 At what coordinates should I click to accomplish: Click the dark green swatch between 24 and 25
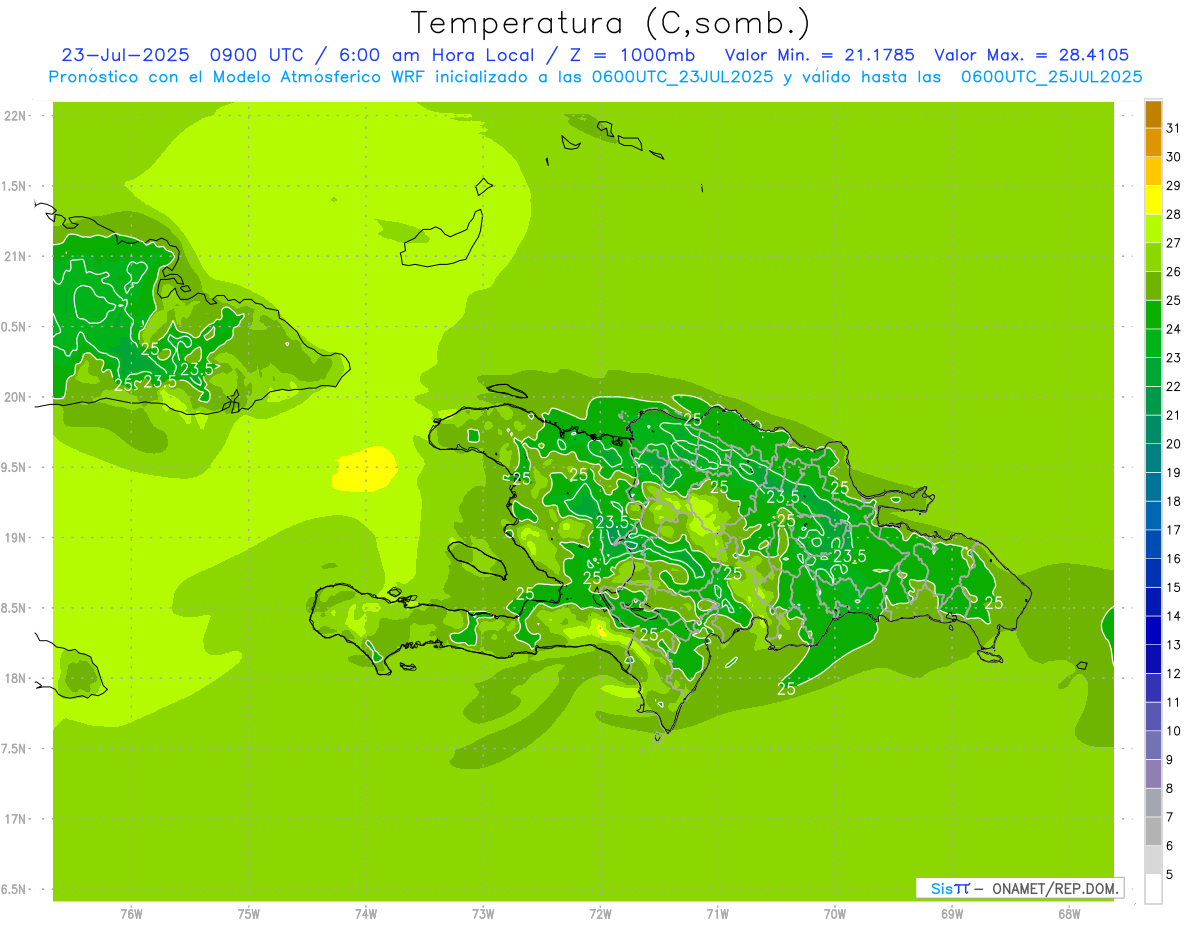(1153, 315)
